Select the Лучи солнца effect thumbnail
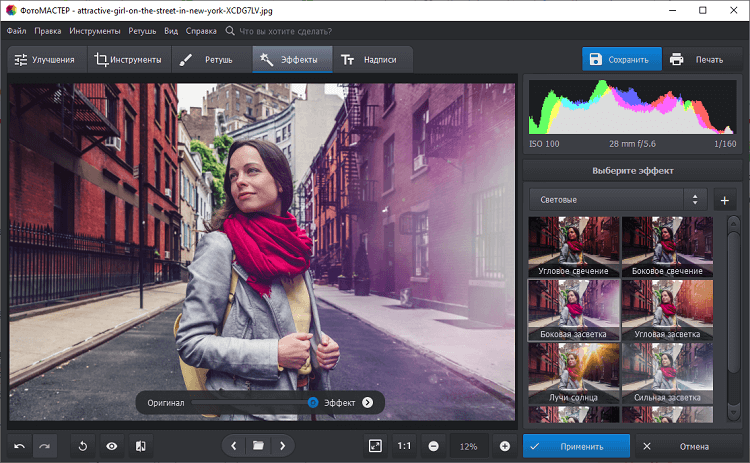This screenshot has height=463, width=750. coord(573,374)
